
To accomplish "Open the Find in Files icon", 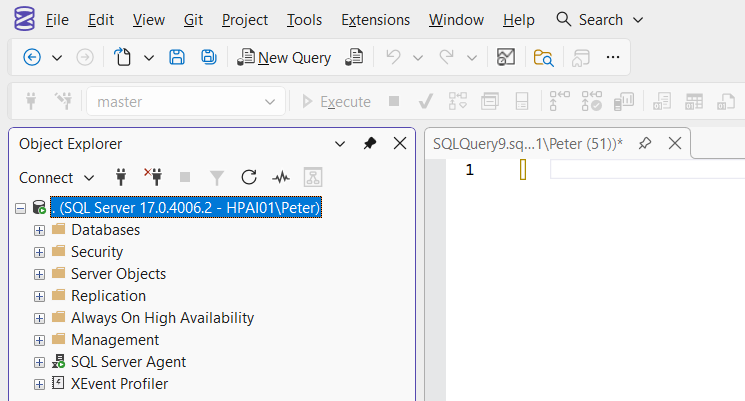I will click(x=543, y=58).
